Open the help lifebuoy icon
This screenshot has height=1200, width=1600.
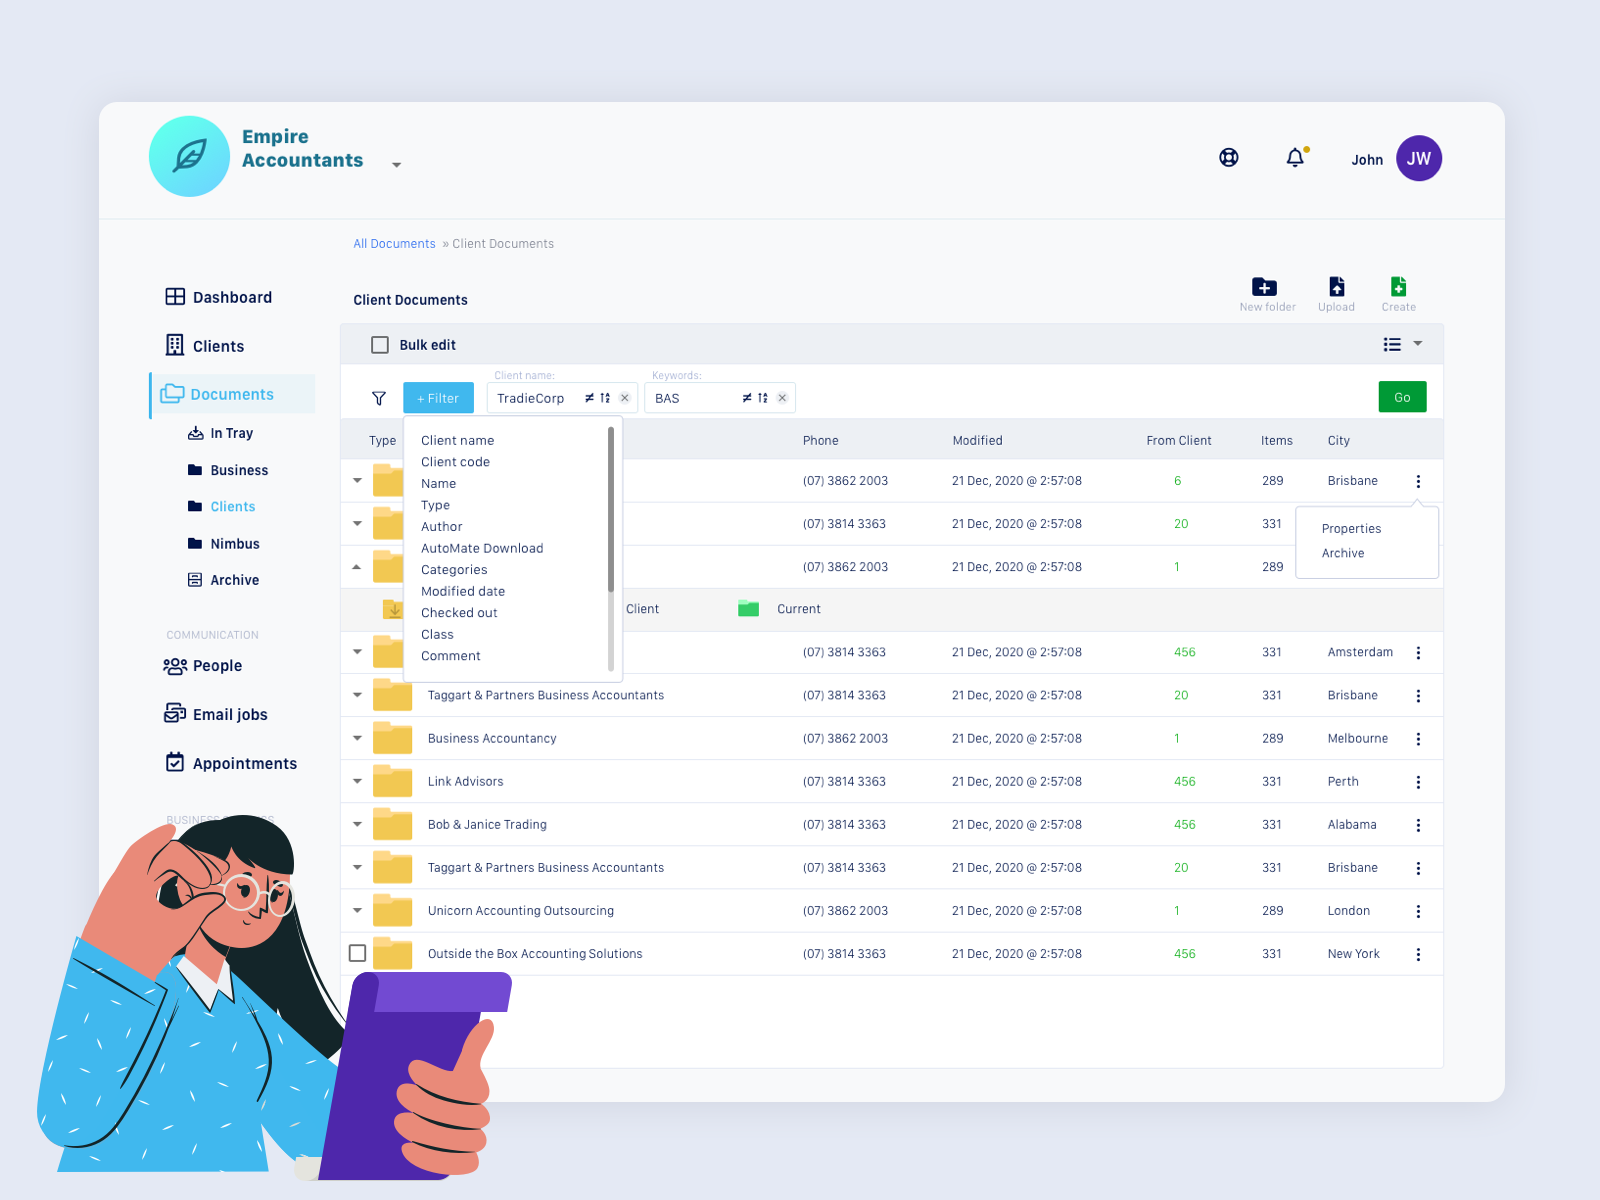coord(1229,157)
